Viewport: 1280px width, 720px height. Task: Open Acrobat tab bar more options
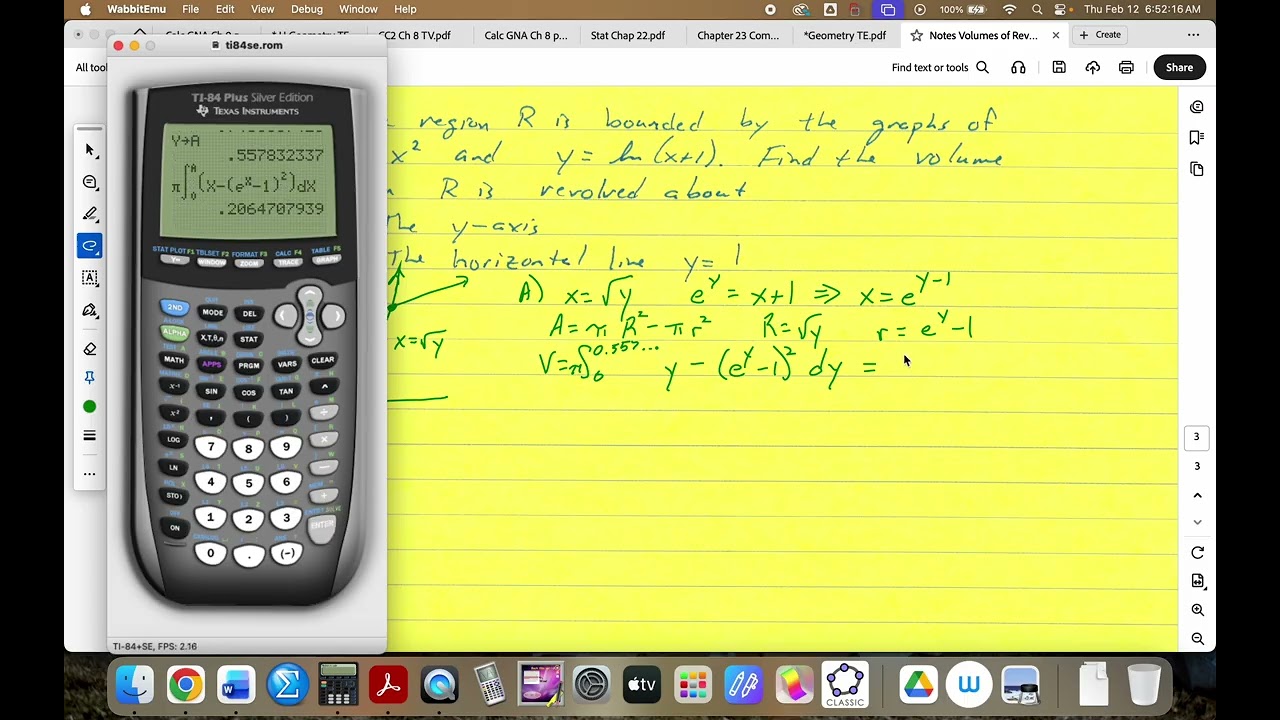point(1193,35)
